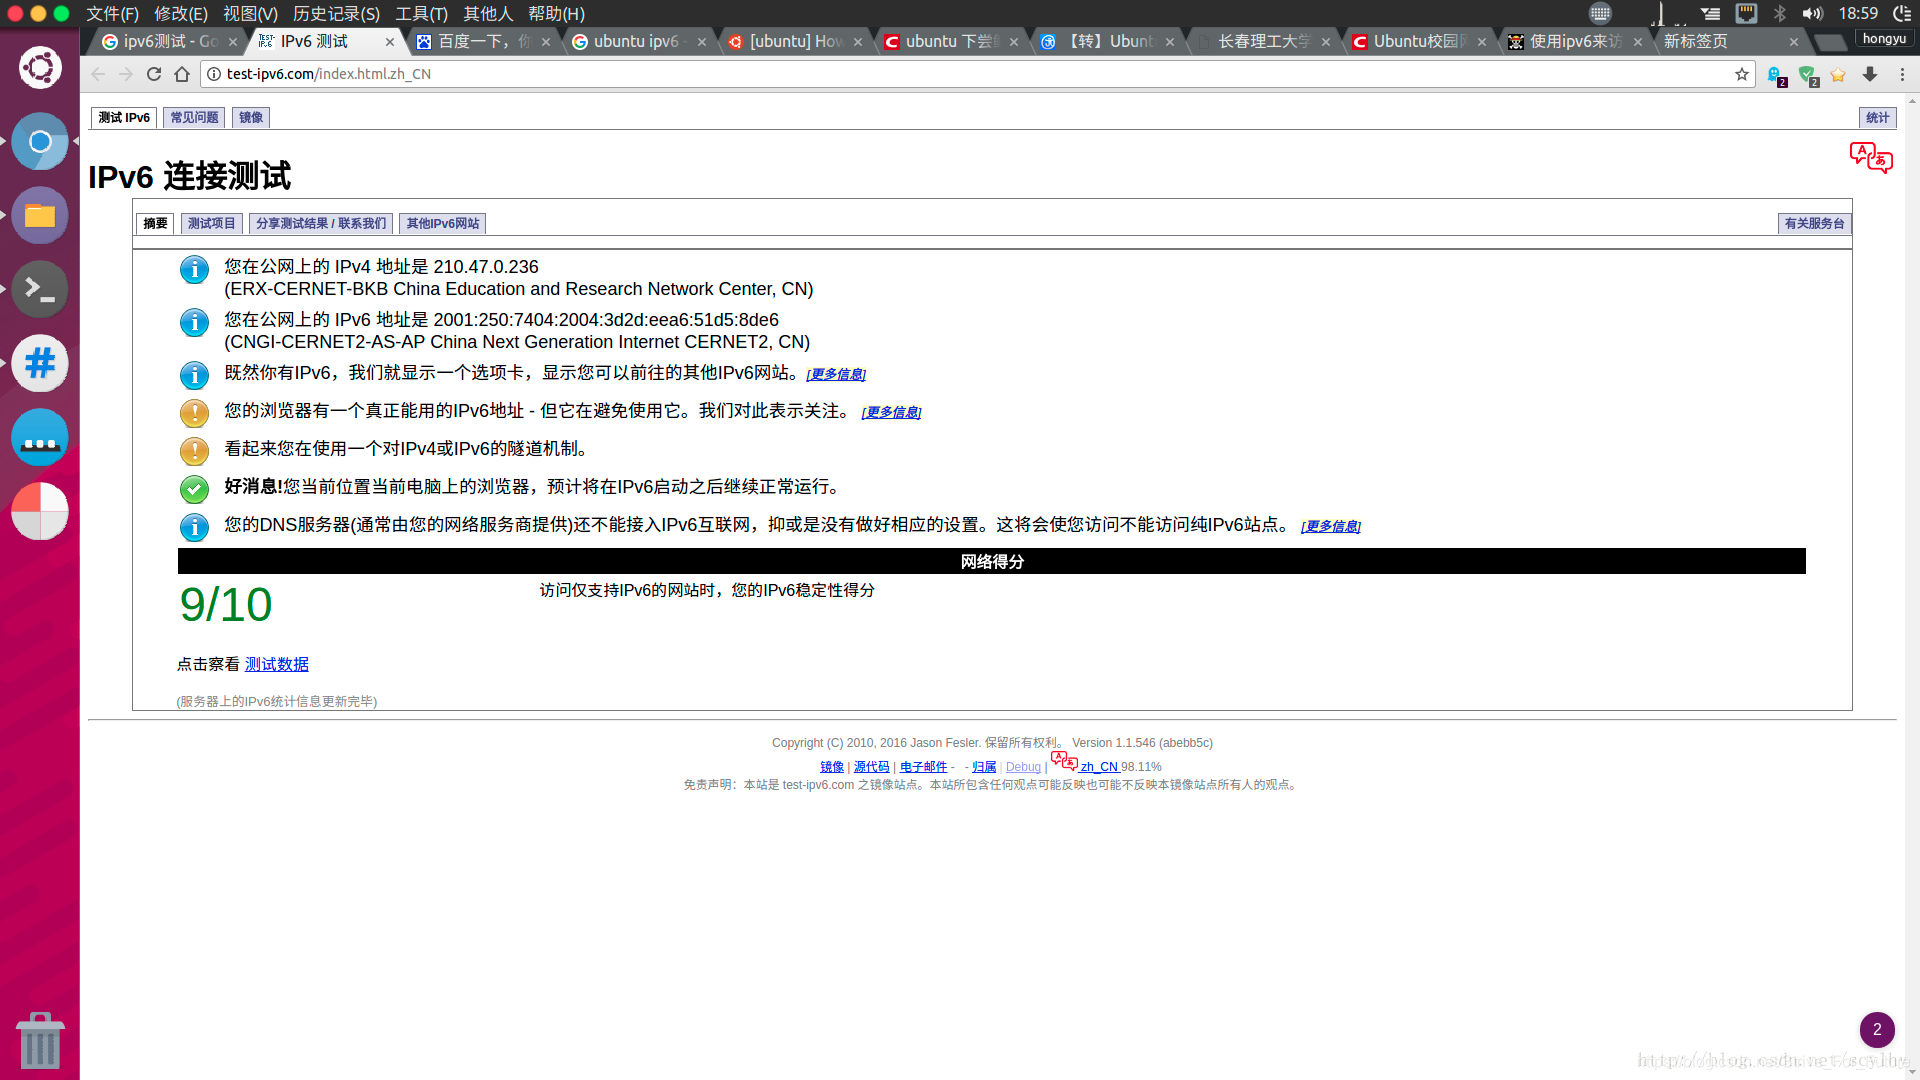
Task: Switch to the ubuntu ipv6 browser tab
Action: [635, 42]
